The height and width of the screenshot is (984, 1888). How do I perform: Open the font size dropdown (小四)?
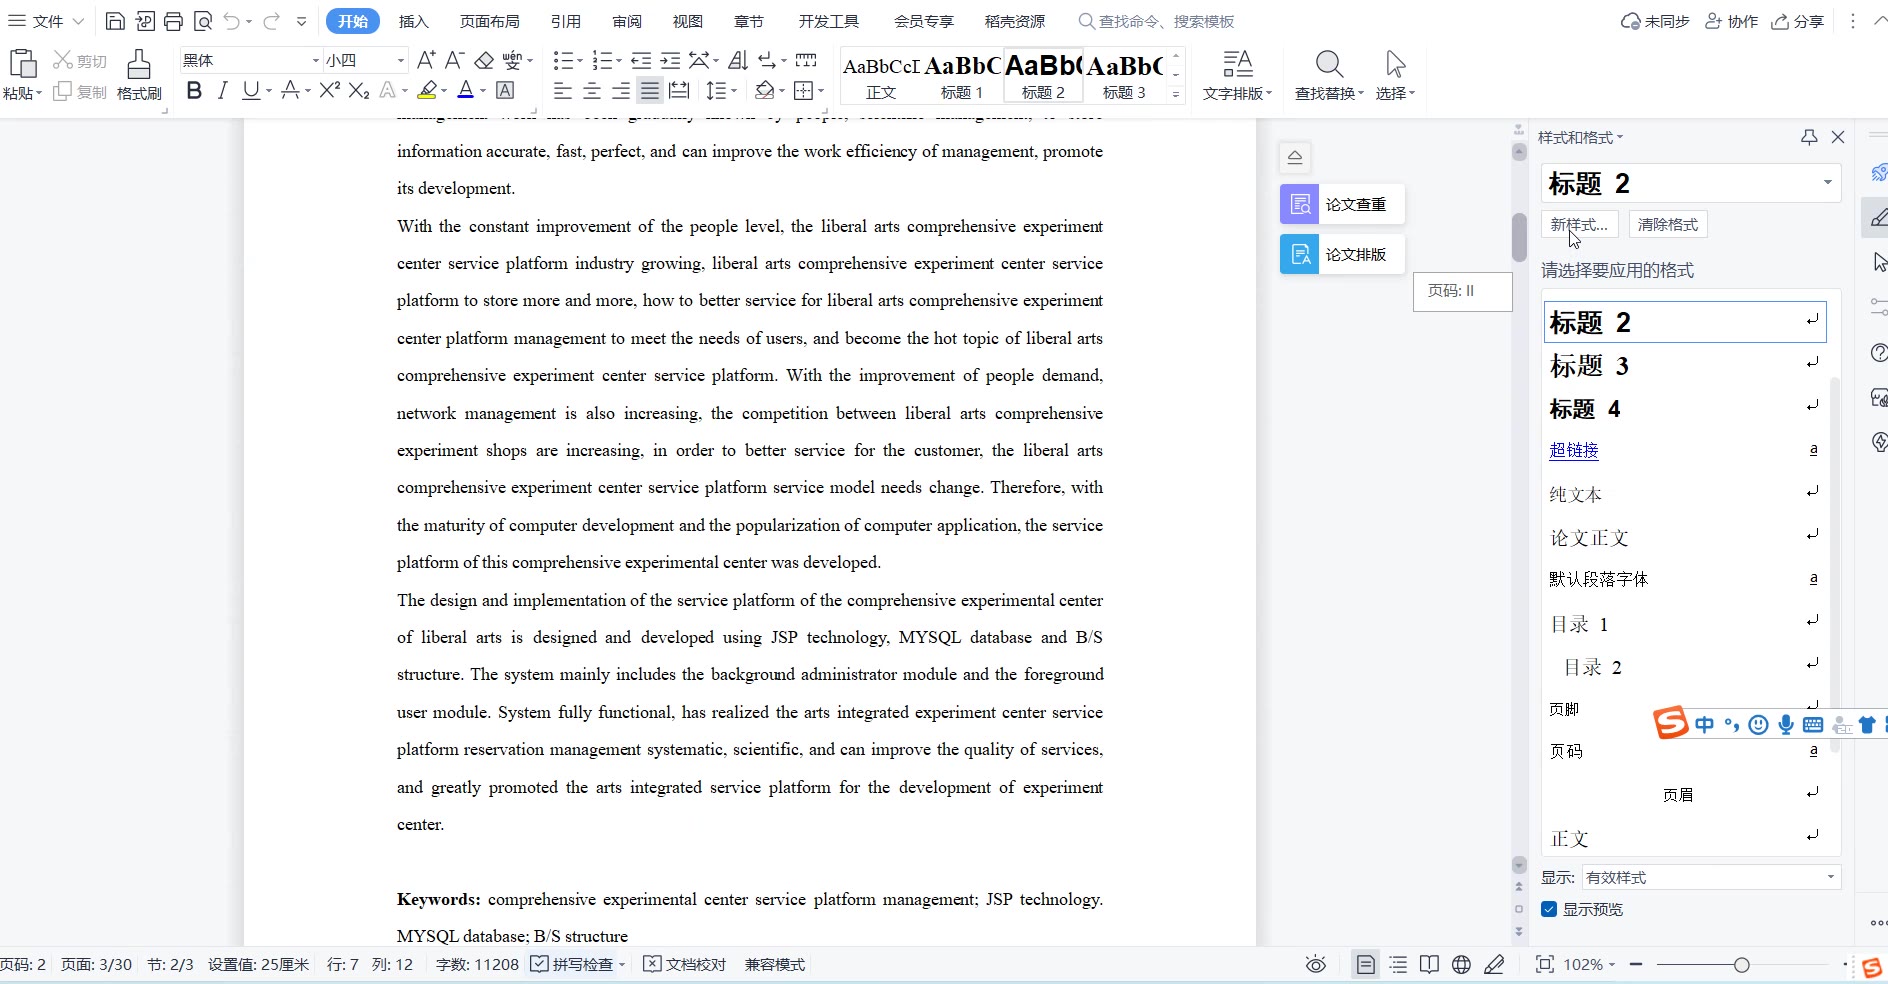[x=401, y=60]
